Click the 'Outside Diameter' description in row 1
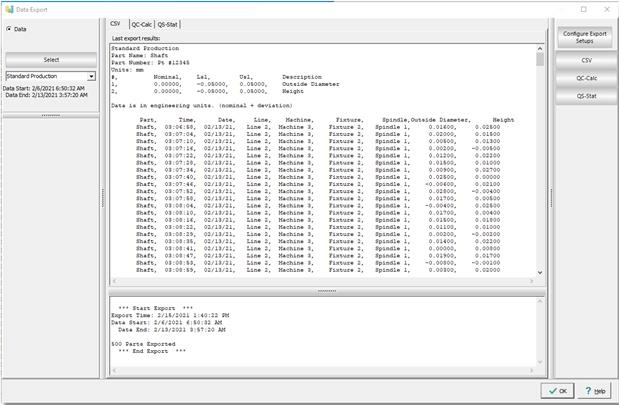 click(310, 84)
